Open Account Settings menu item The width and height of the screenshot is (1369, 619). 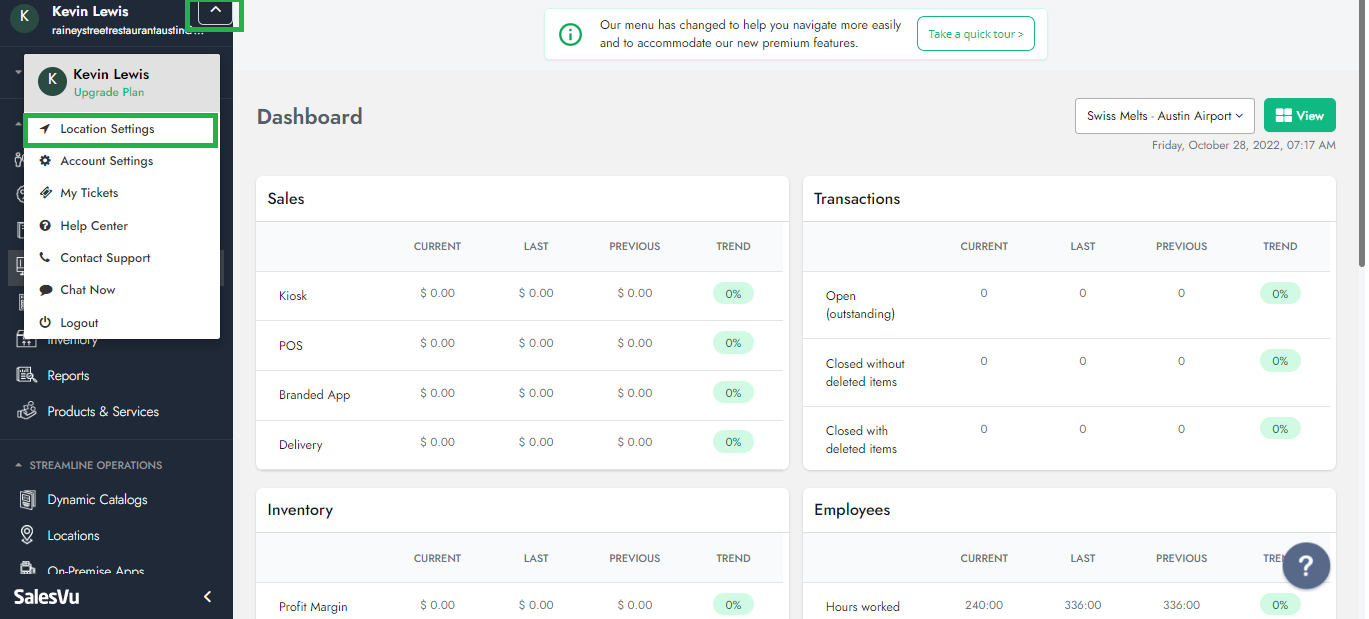coord(106,161)
